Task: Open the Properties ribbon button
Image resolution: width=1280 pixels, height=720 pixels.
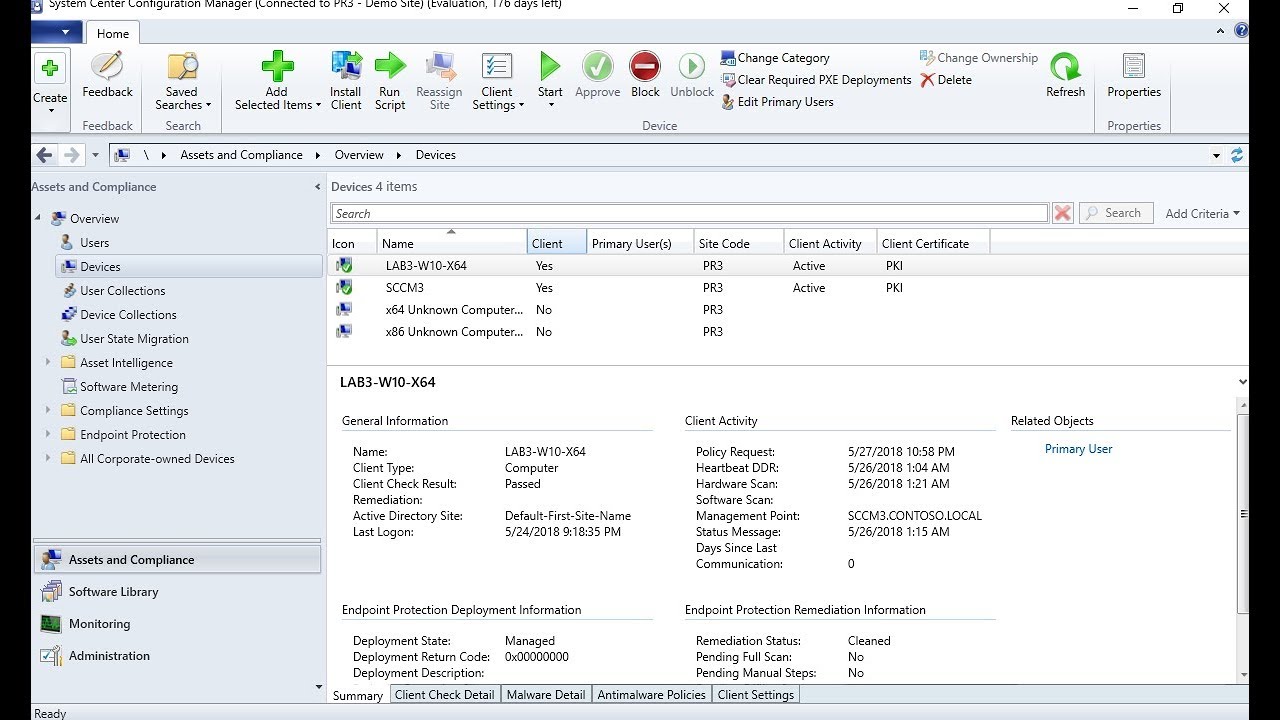Action: click(x=1134, y=76)
